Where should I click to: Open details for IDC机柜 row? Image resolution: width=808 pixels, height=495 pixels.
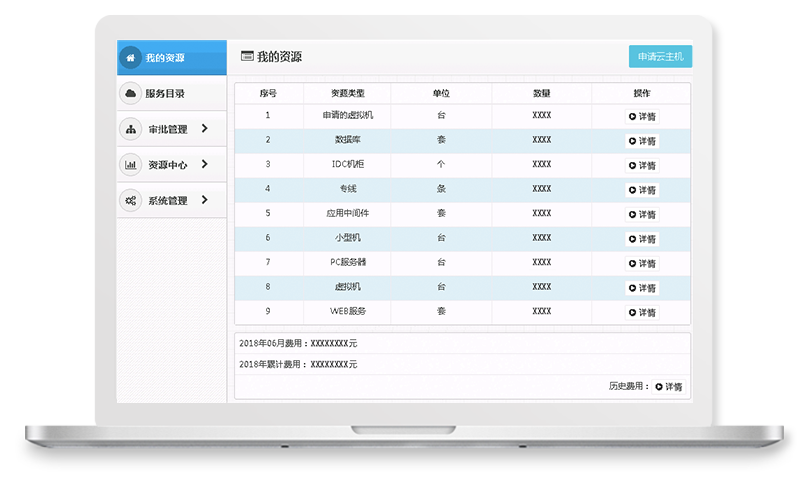tap(642, 165)
